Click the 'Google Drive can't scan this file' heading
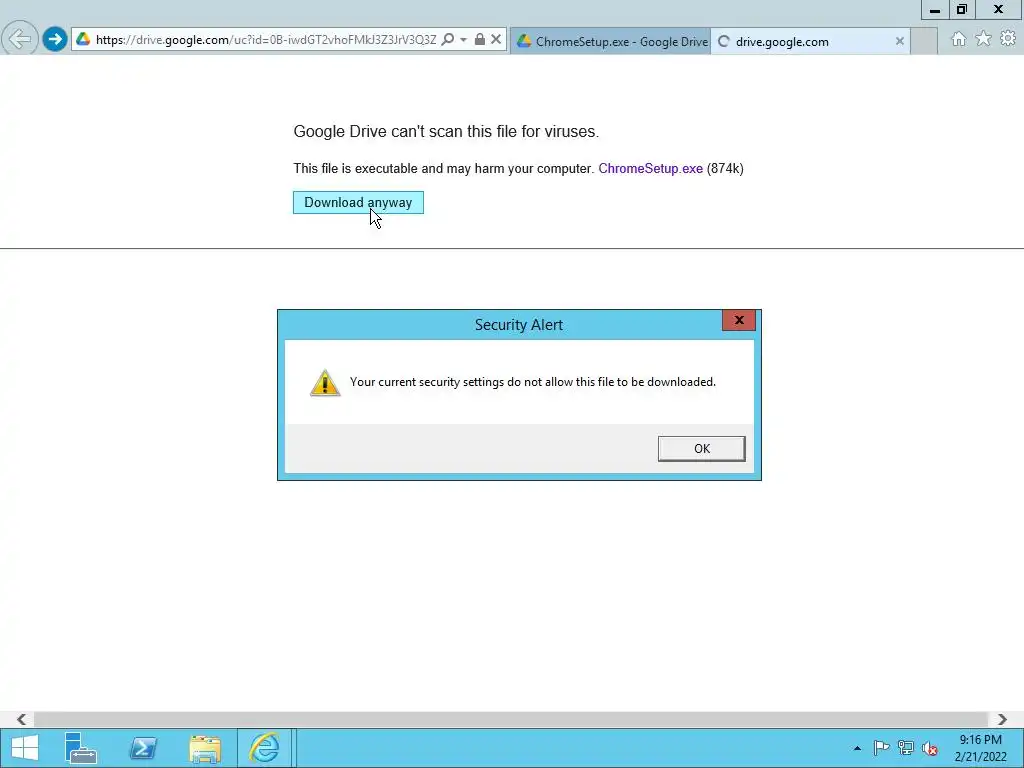Viewport: 1024px width, 768px height. [x=446, y=131]
